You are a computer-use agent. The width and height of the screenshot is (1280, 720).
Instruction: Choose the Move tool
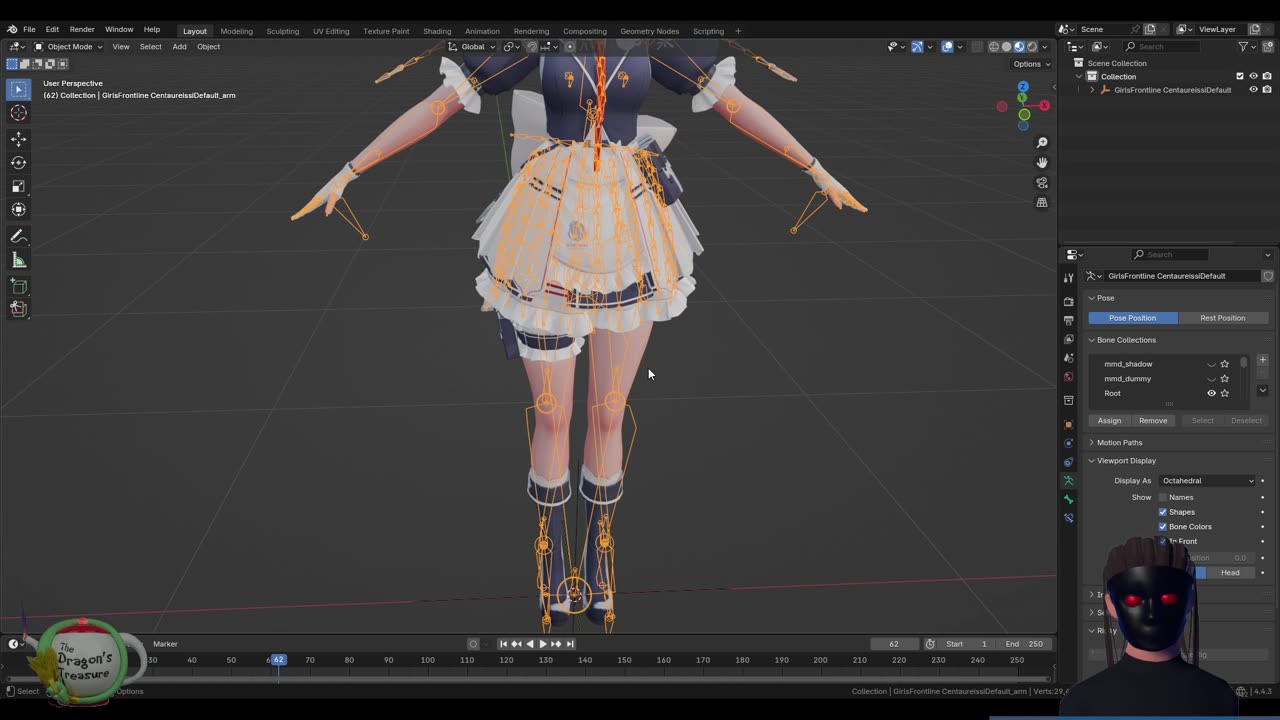[18, 139]
